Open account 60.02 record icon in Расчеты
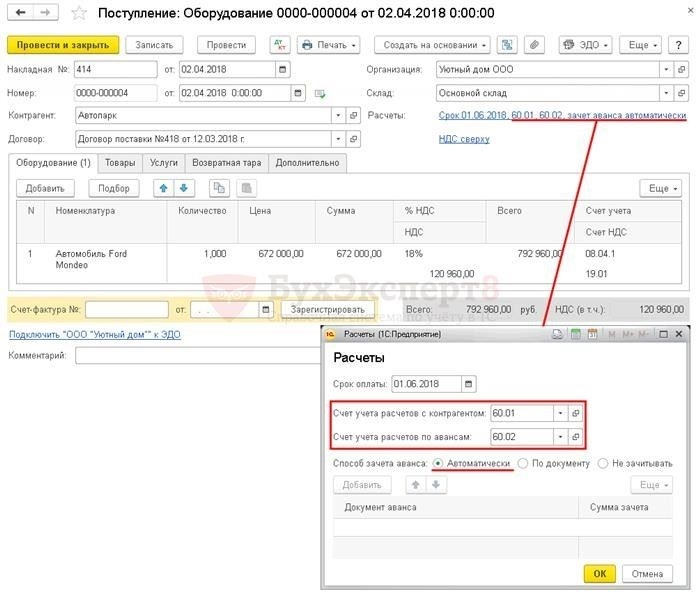 pyautogui.click(x=575, y=437)
